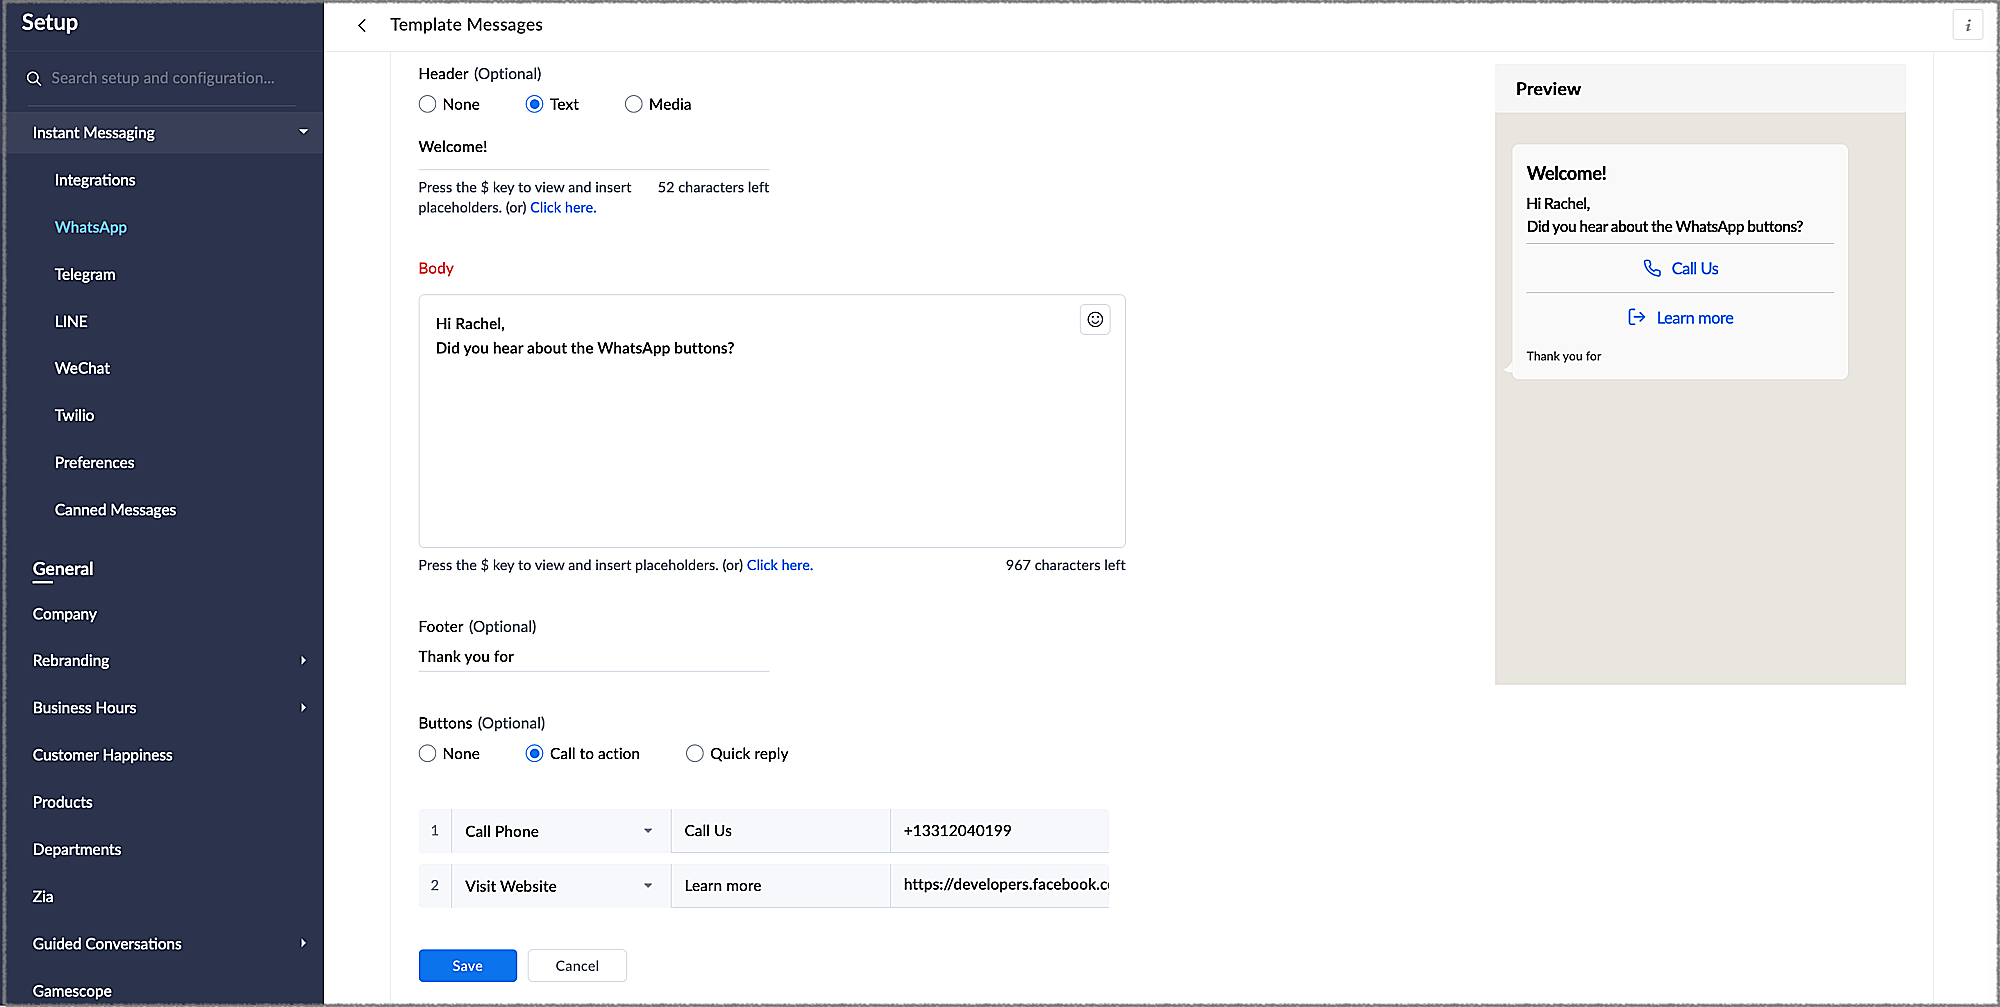Click the body placeholders 'Click here' link

(780, 565)
